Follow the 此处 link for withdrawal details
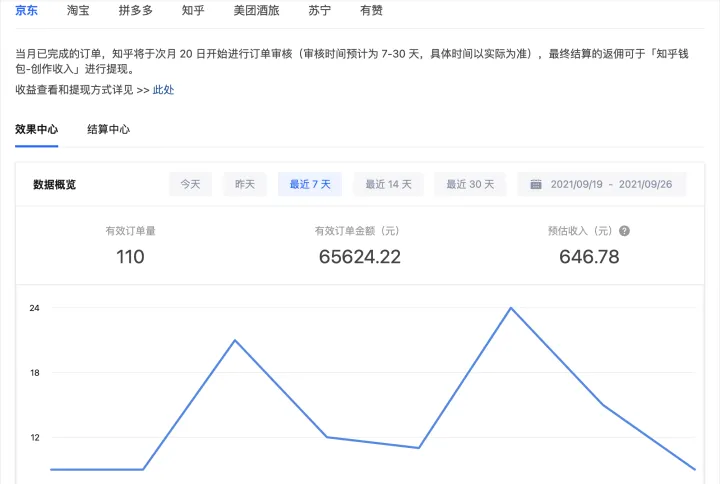720x484 pixels. click(x=163, y=90)
